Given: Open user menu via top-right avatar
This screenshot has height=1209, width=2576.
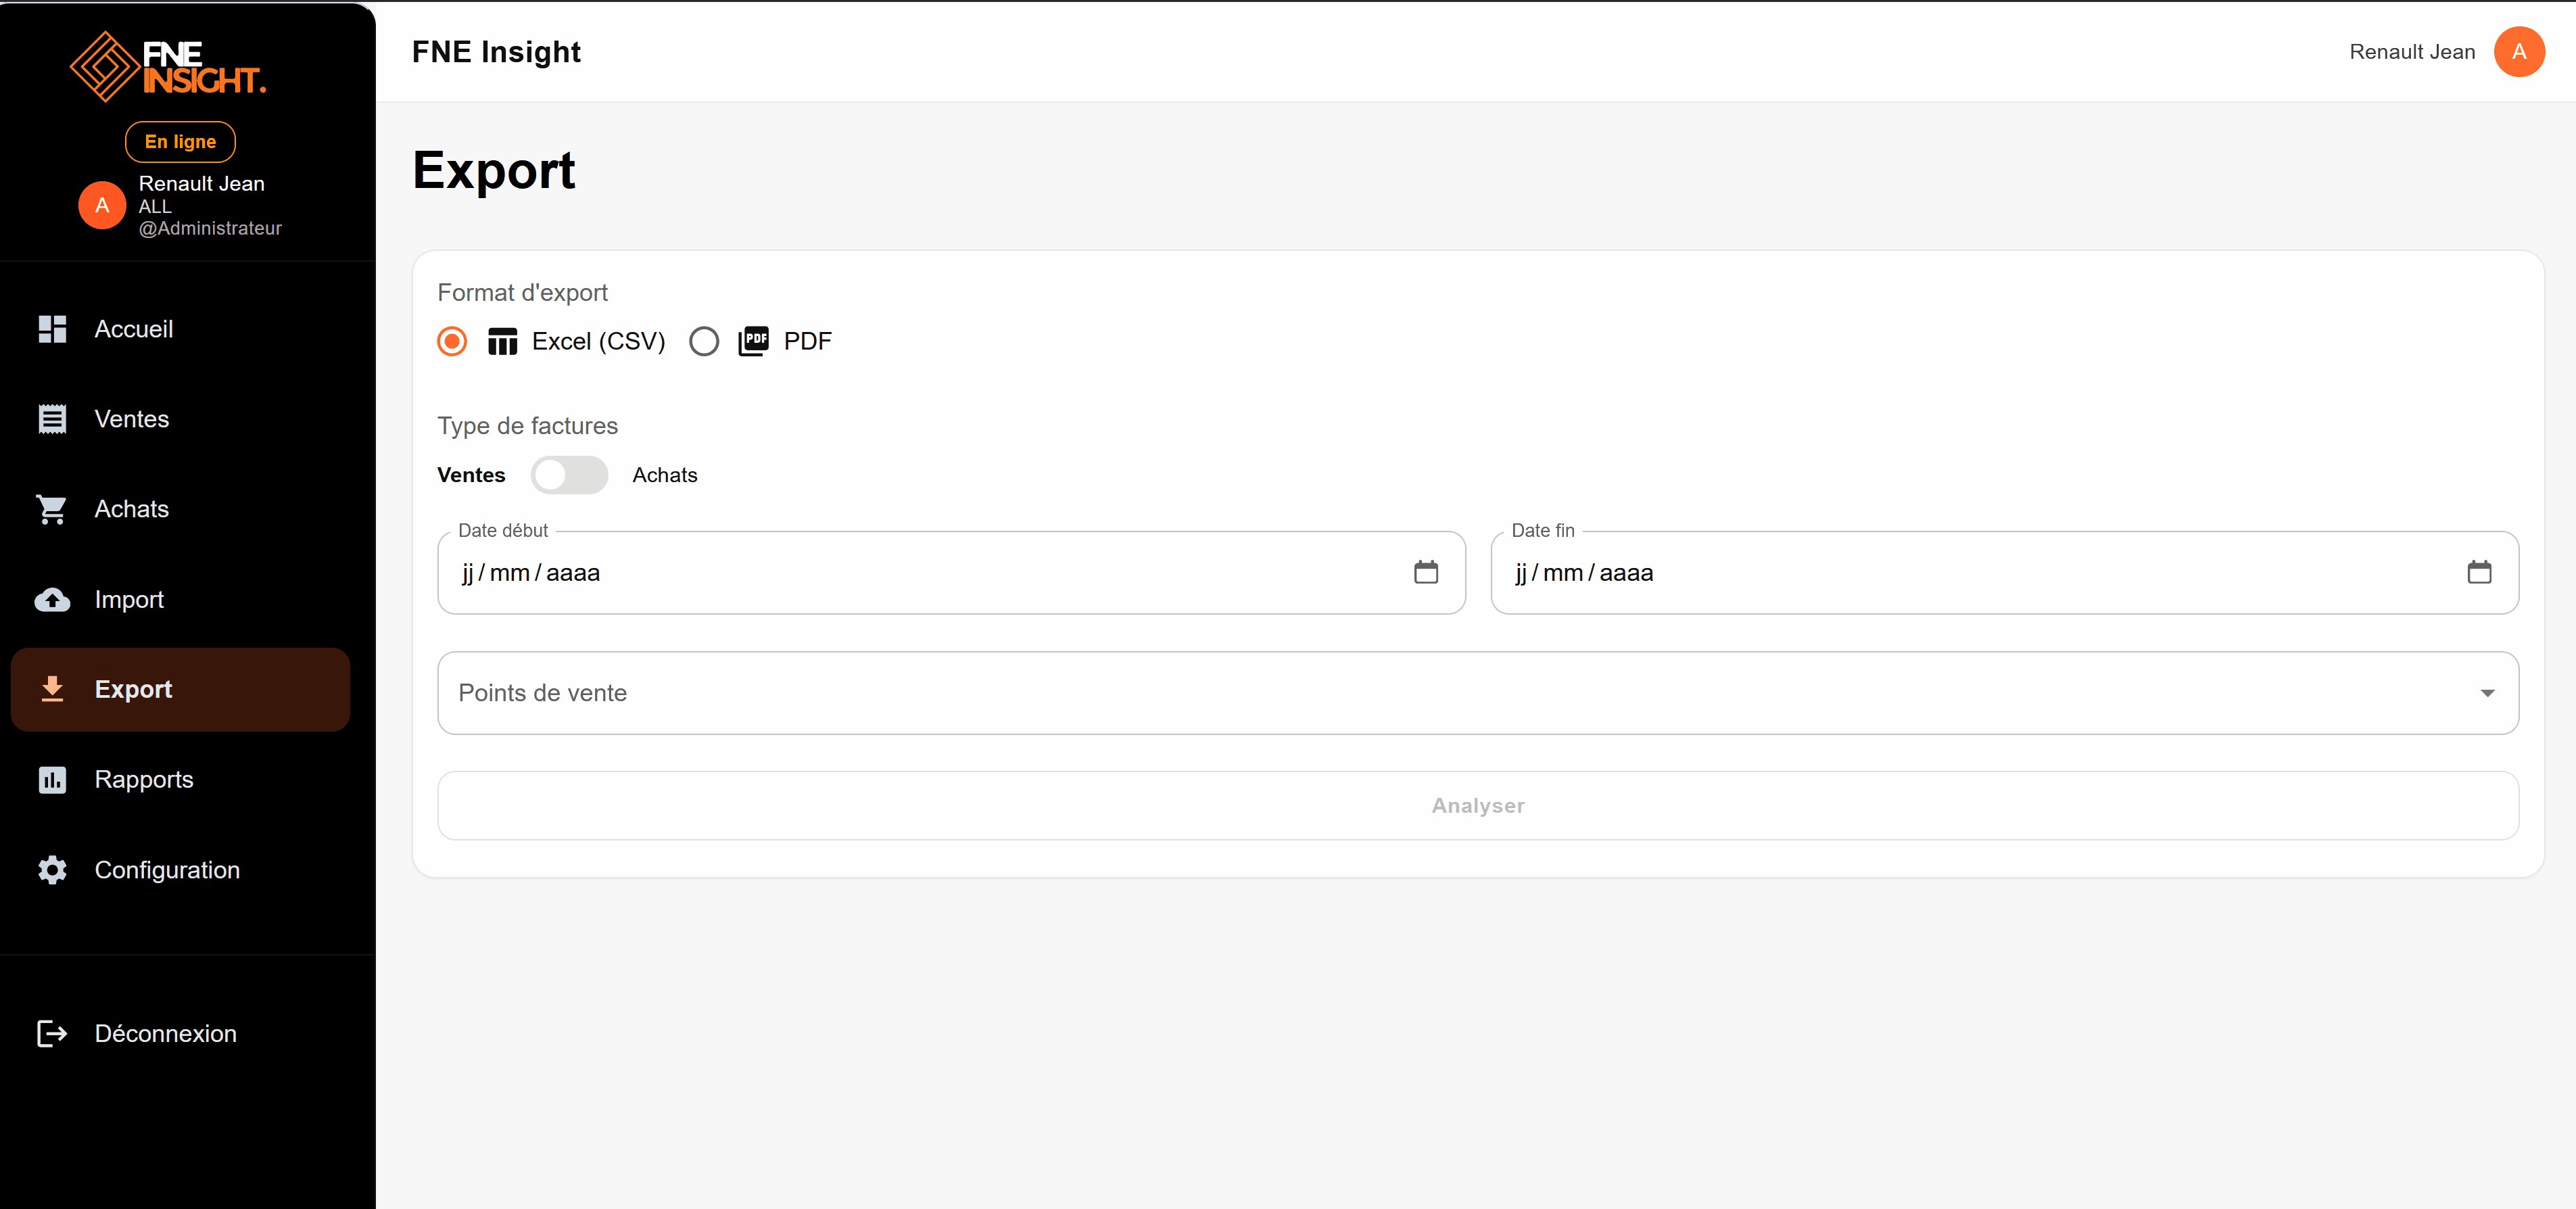Looking at the screenshot, I should click(x=2518, y=52).
